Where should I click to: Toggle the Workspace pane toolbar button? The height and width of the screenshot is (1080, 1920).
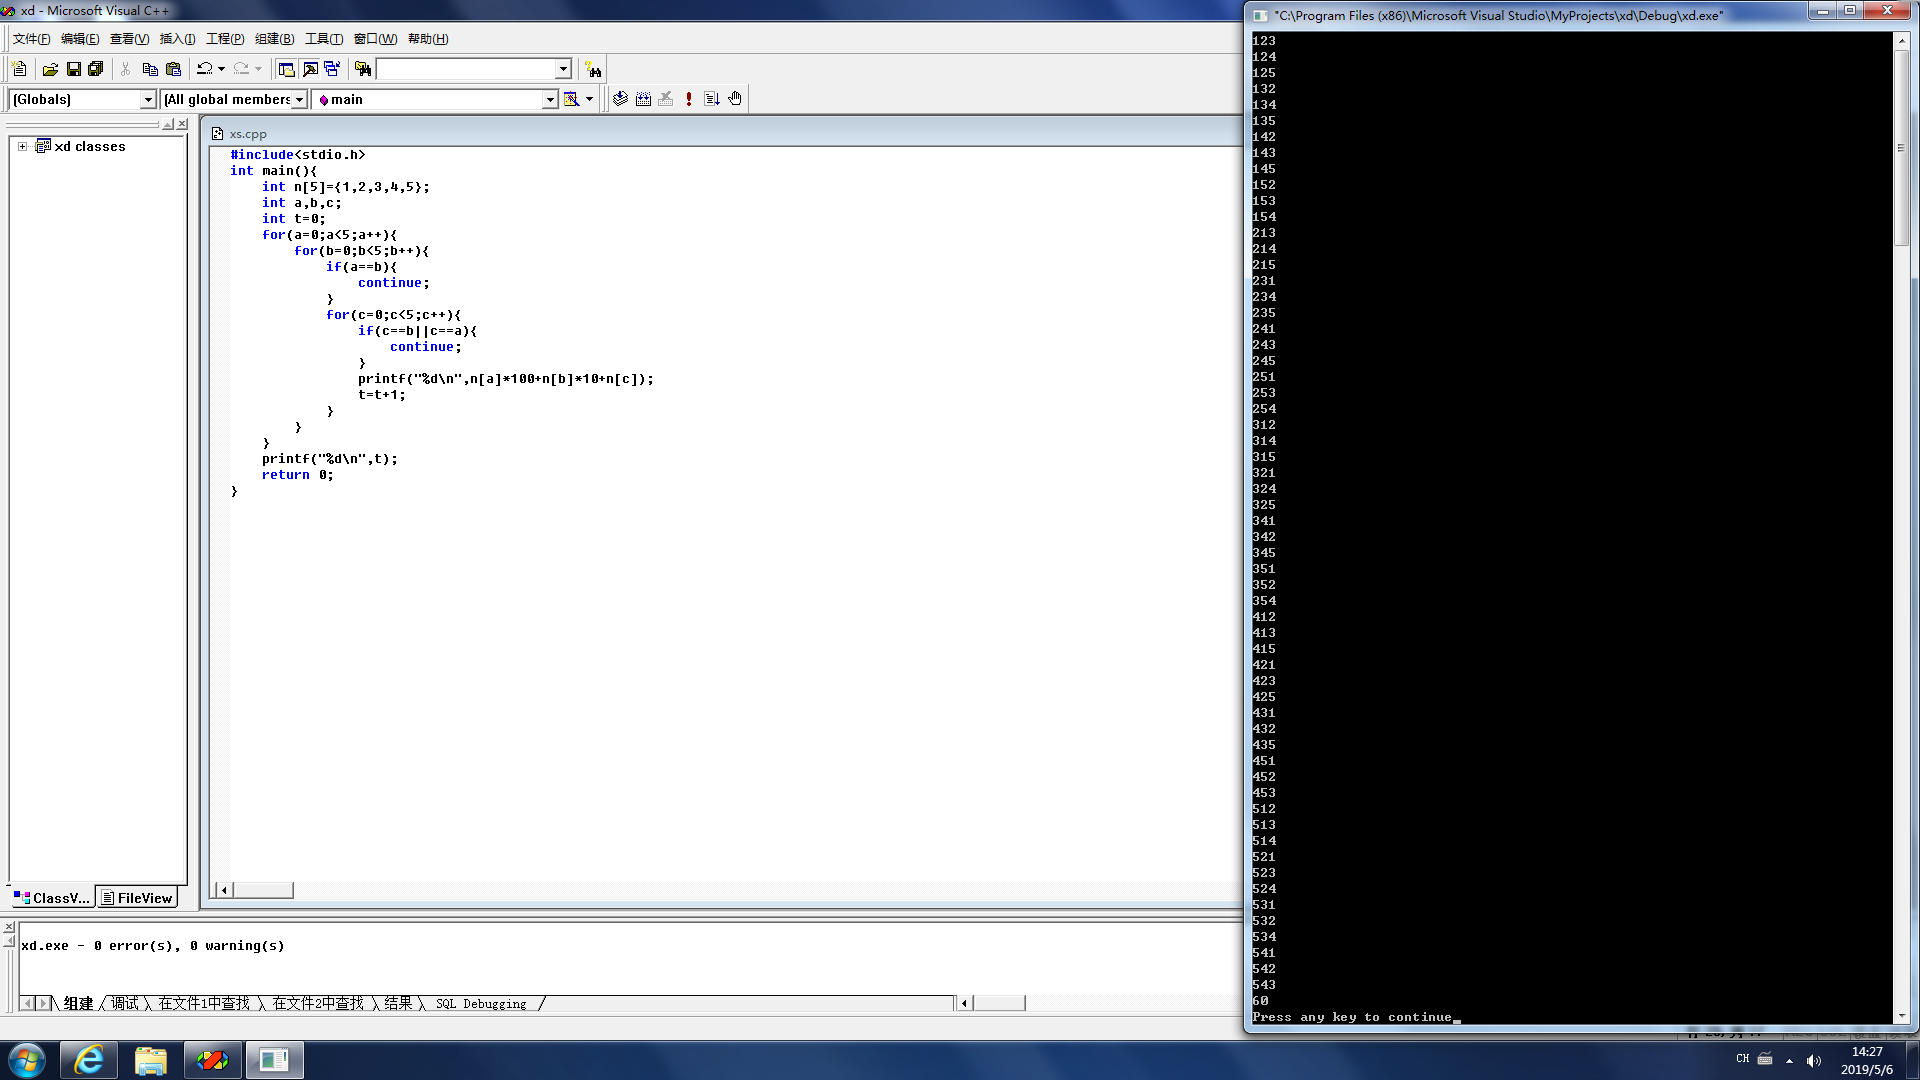click(287, 69)
